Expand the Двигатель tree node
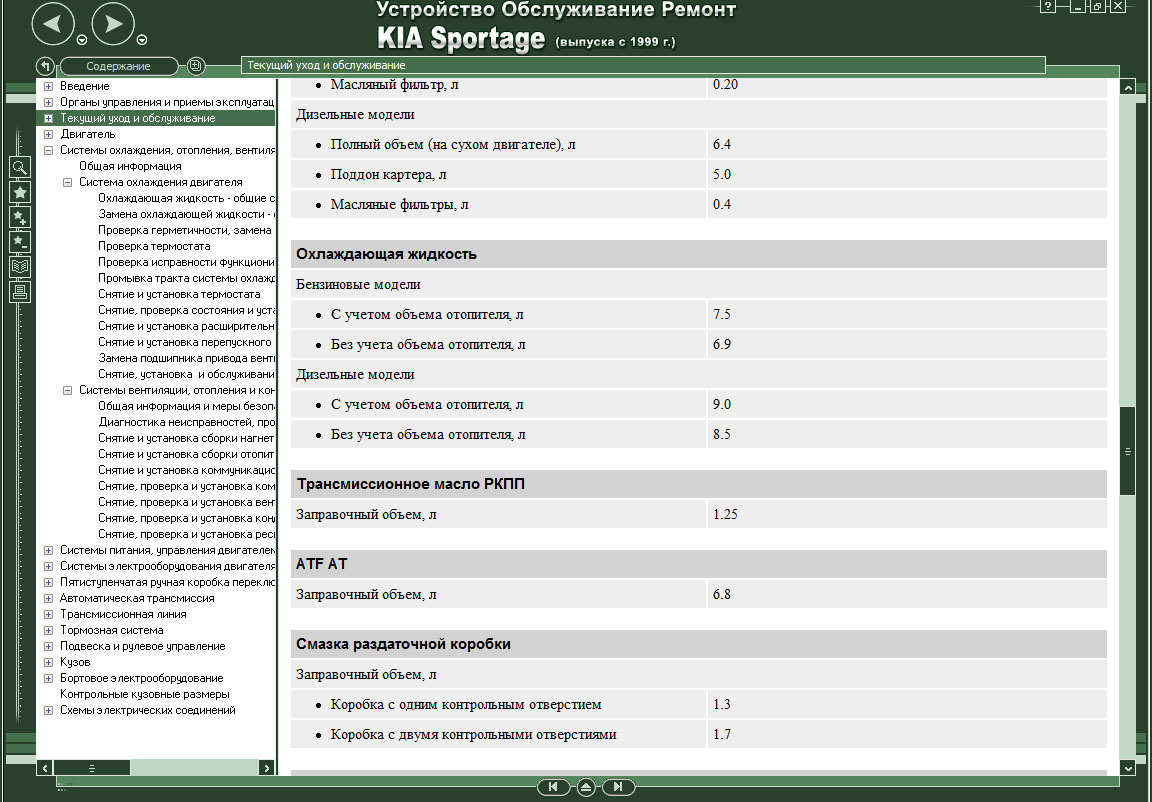 point(48,134)
